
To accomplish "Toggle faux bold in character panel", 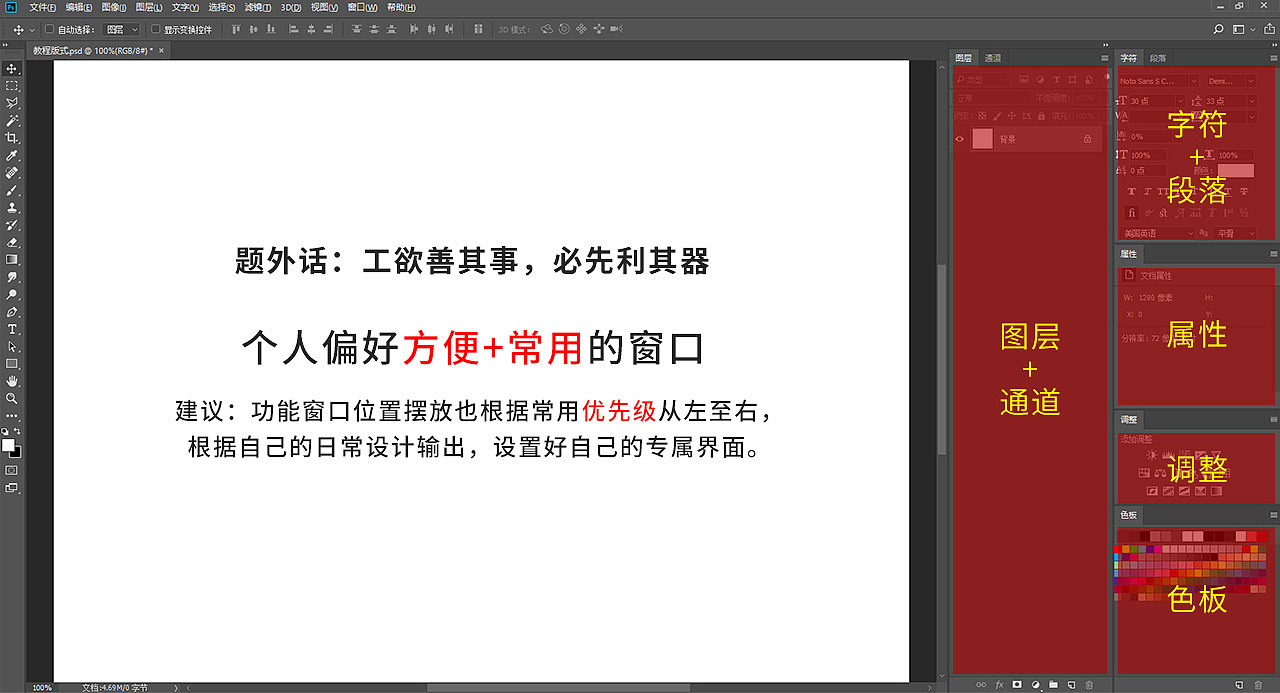I will pyautogui.click(x=1131, y=191).
